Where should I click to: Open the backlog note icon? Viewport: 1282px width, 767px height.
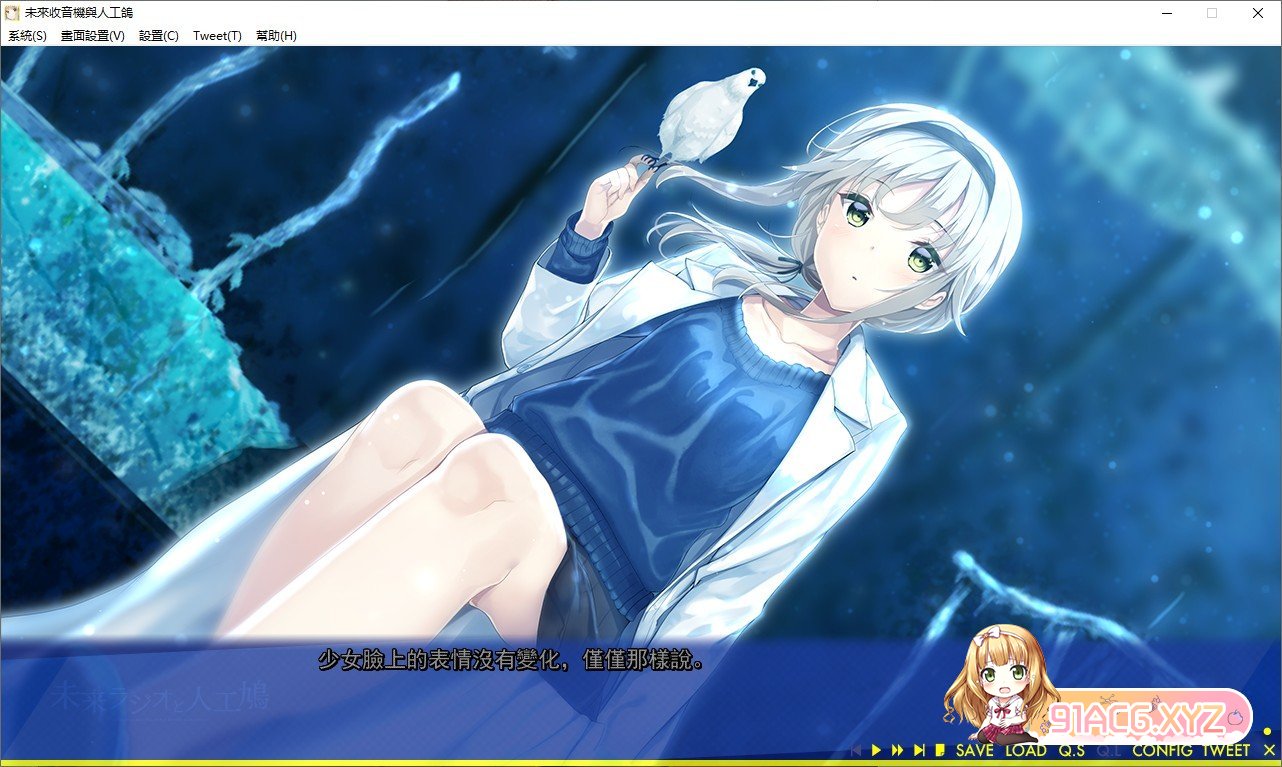(x=940, y=750)
